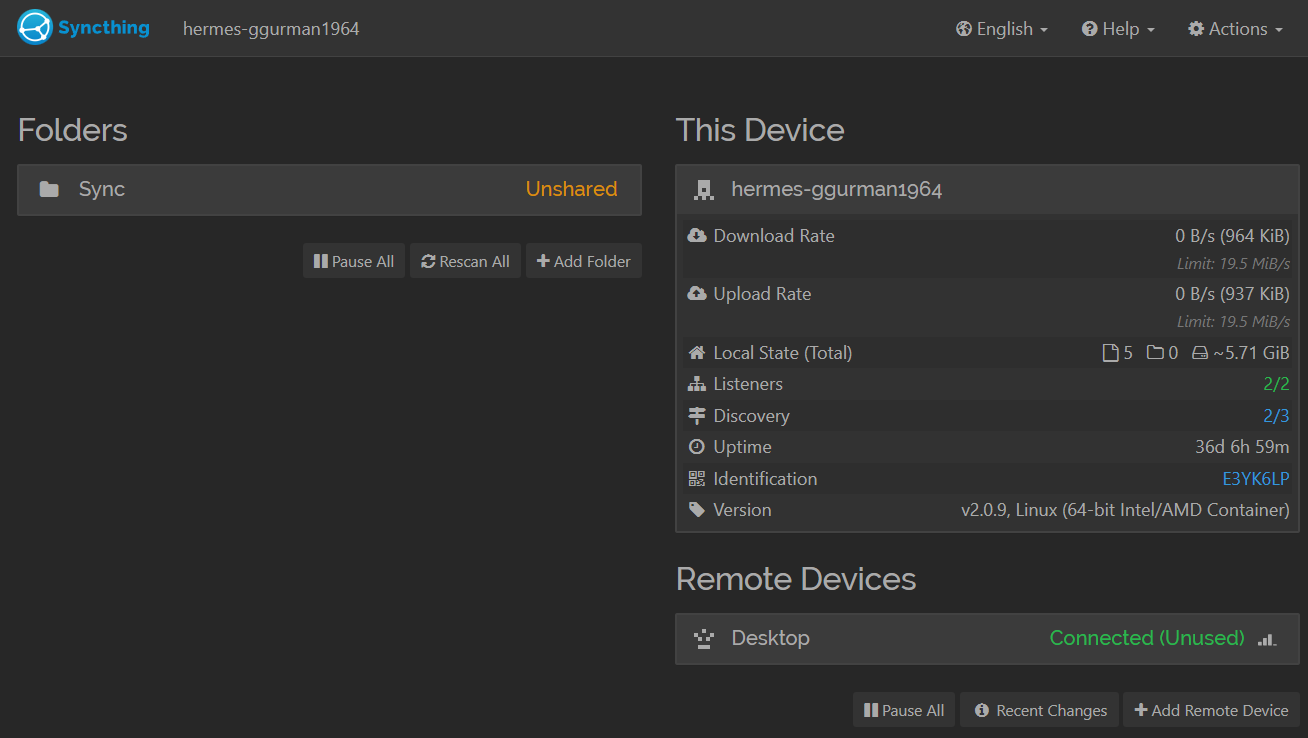The image size is (1308, 738).
Task: Open the Actions dropdown menu
Action: (1235, 29)
